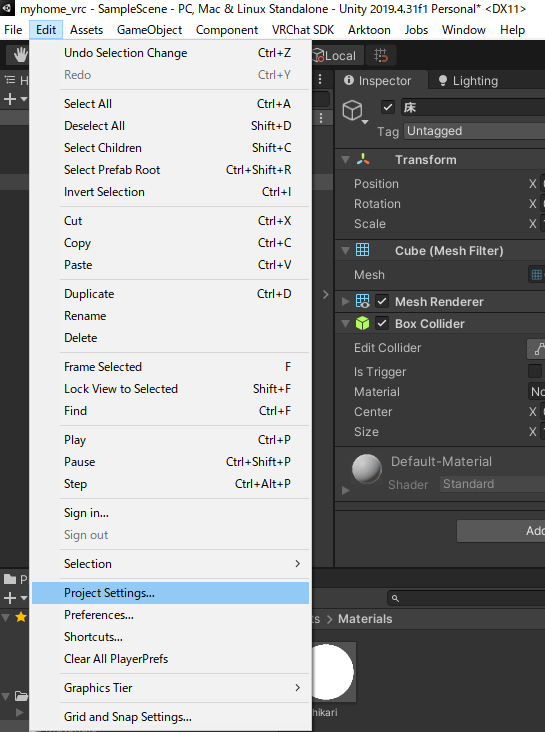Expand the Default-Material properties arrow
The image size is (545, 732).
[x=346, y=490]
